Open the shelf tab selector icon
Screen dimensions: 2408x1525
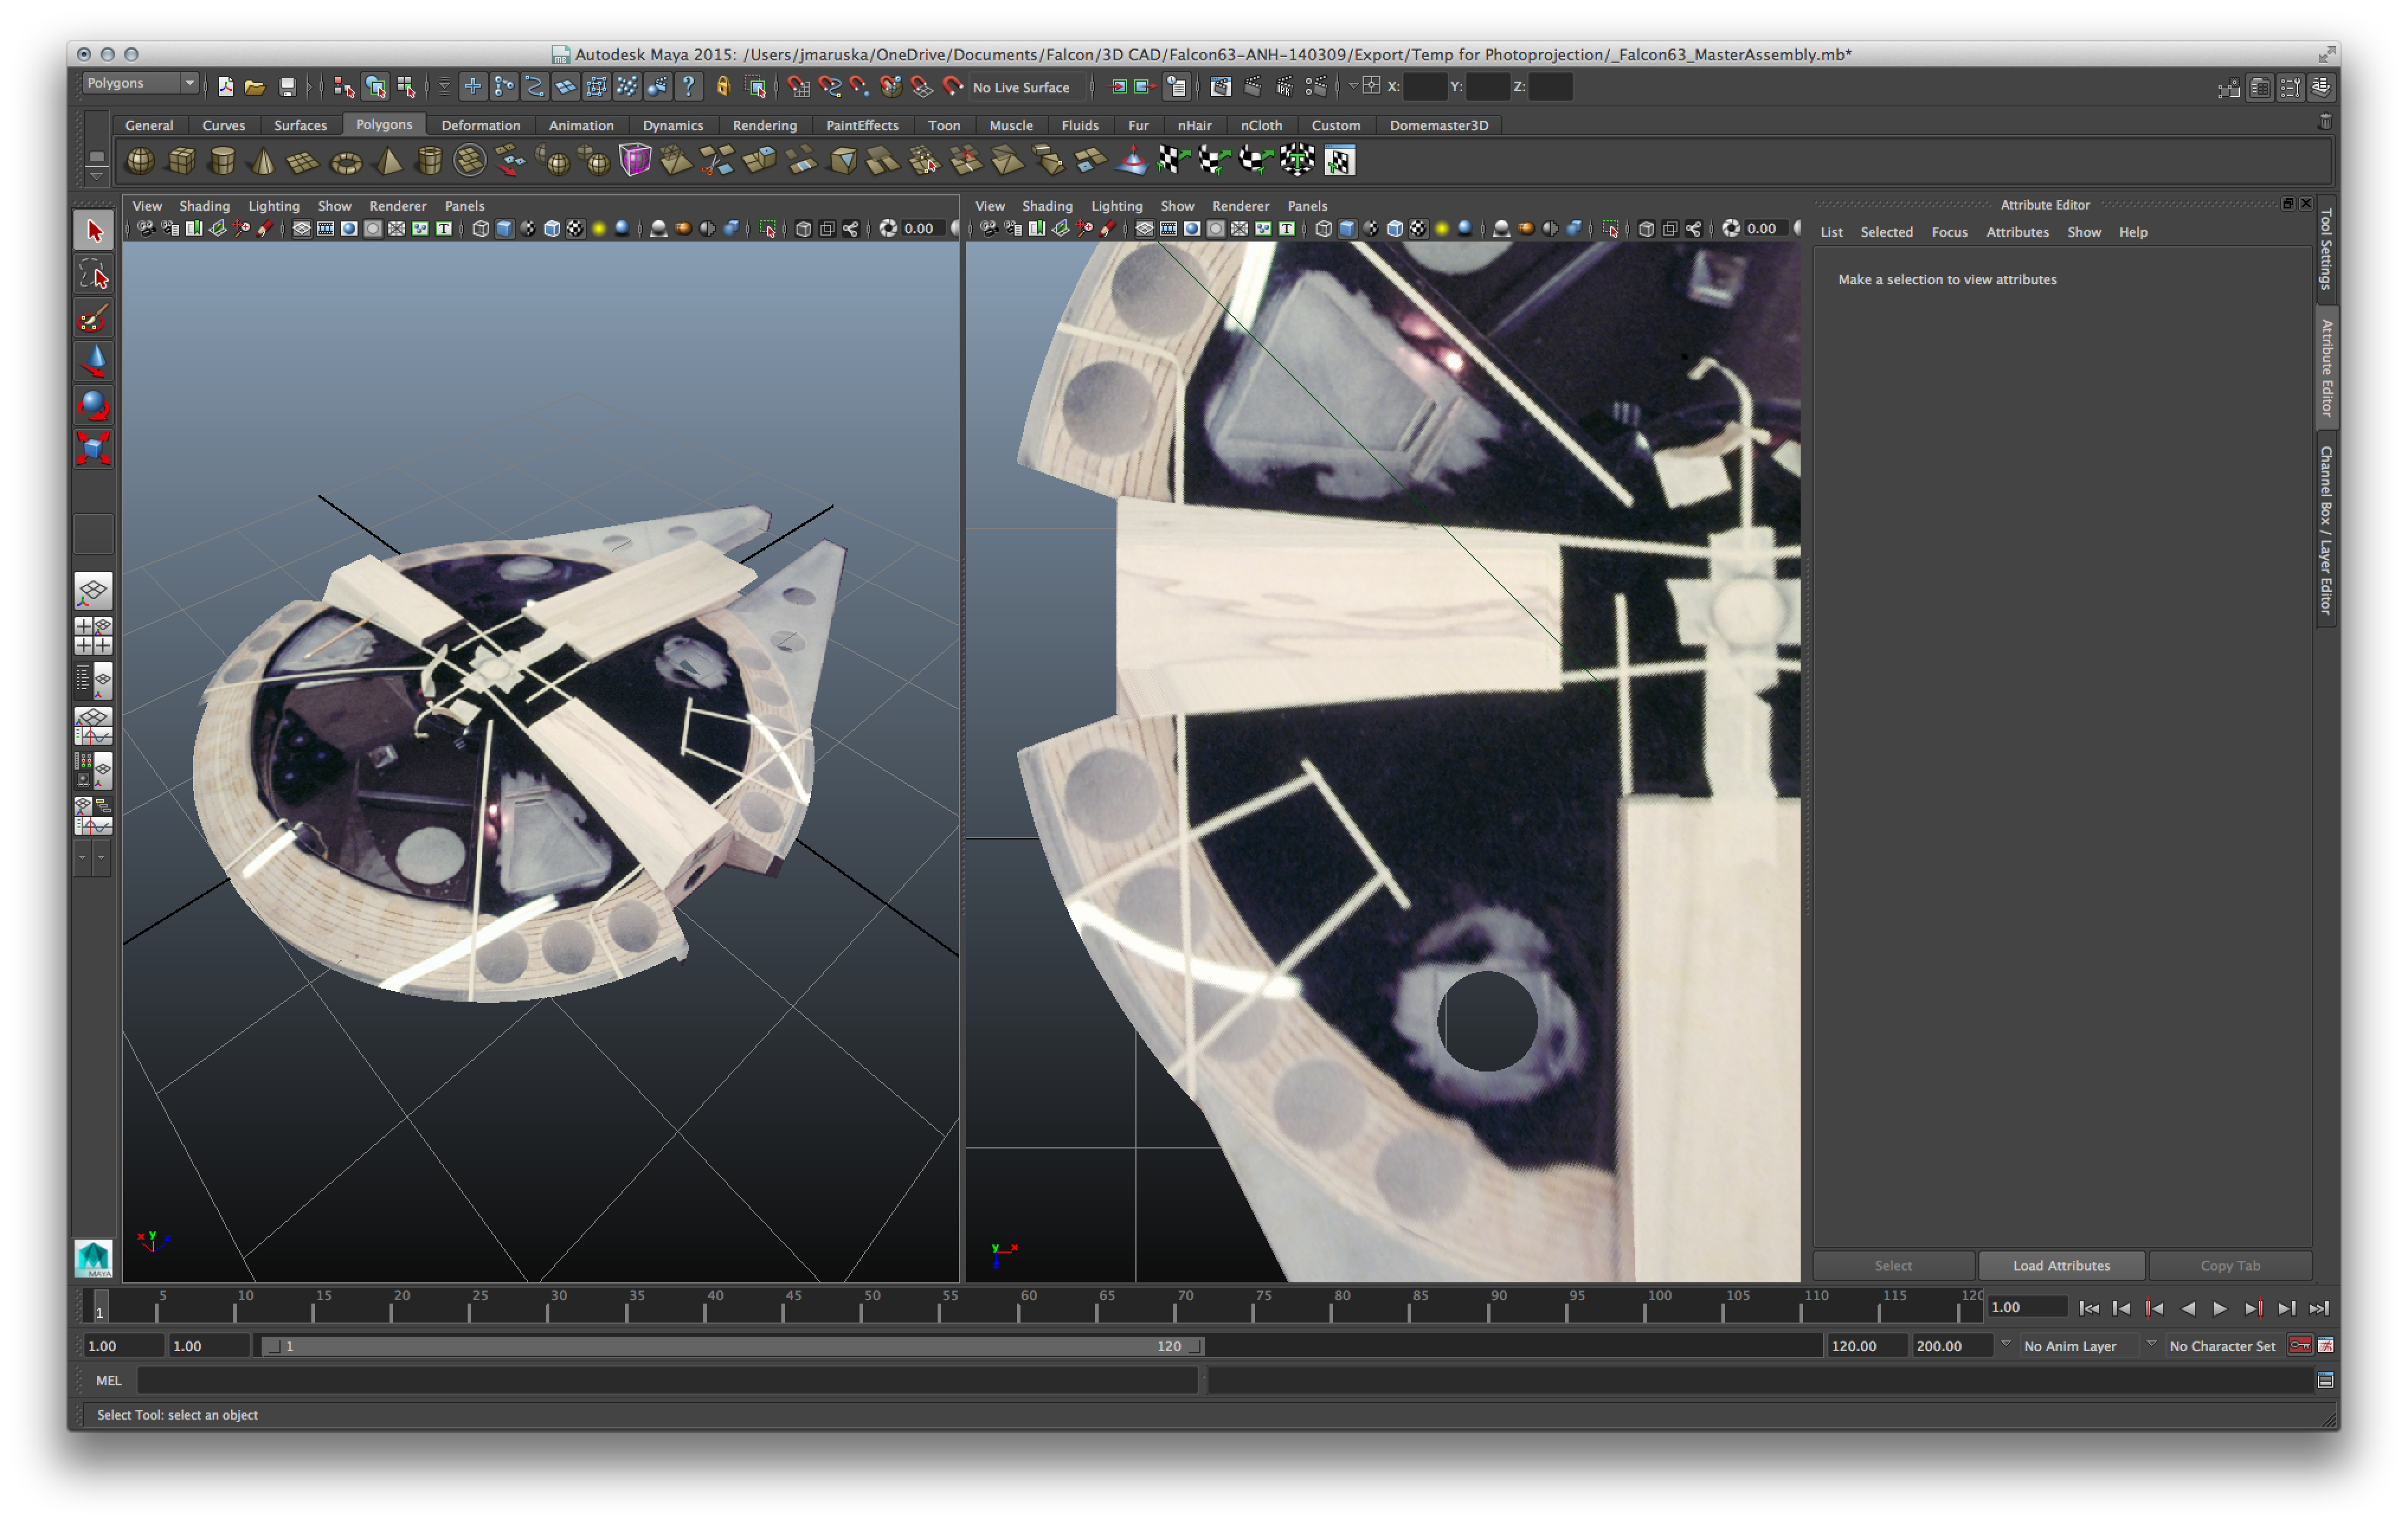(97, 157)
